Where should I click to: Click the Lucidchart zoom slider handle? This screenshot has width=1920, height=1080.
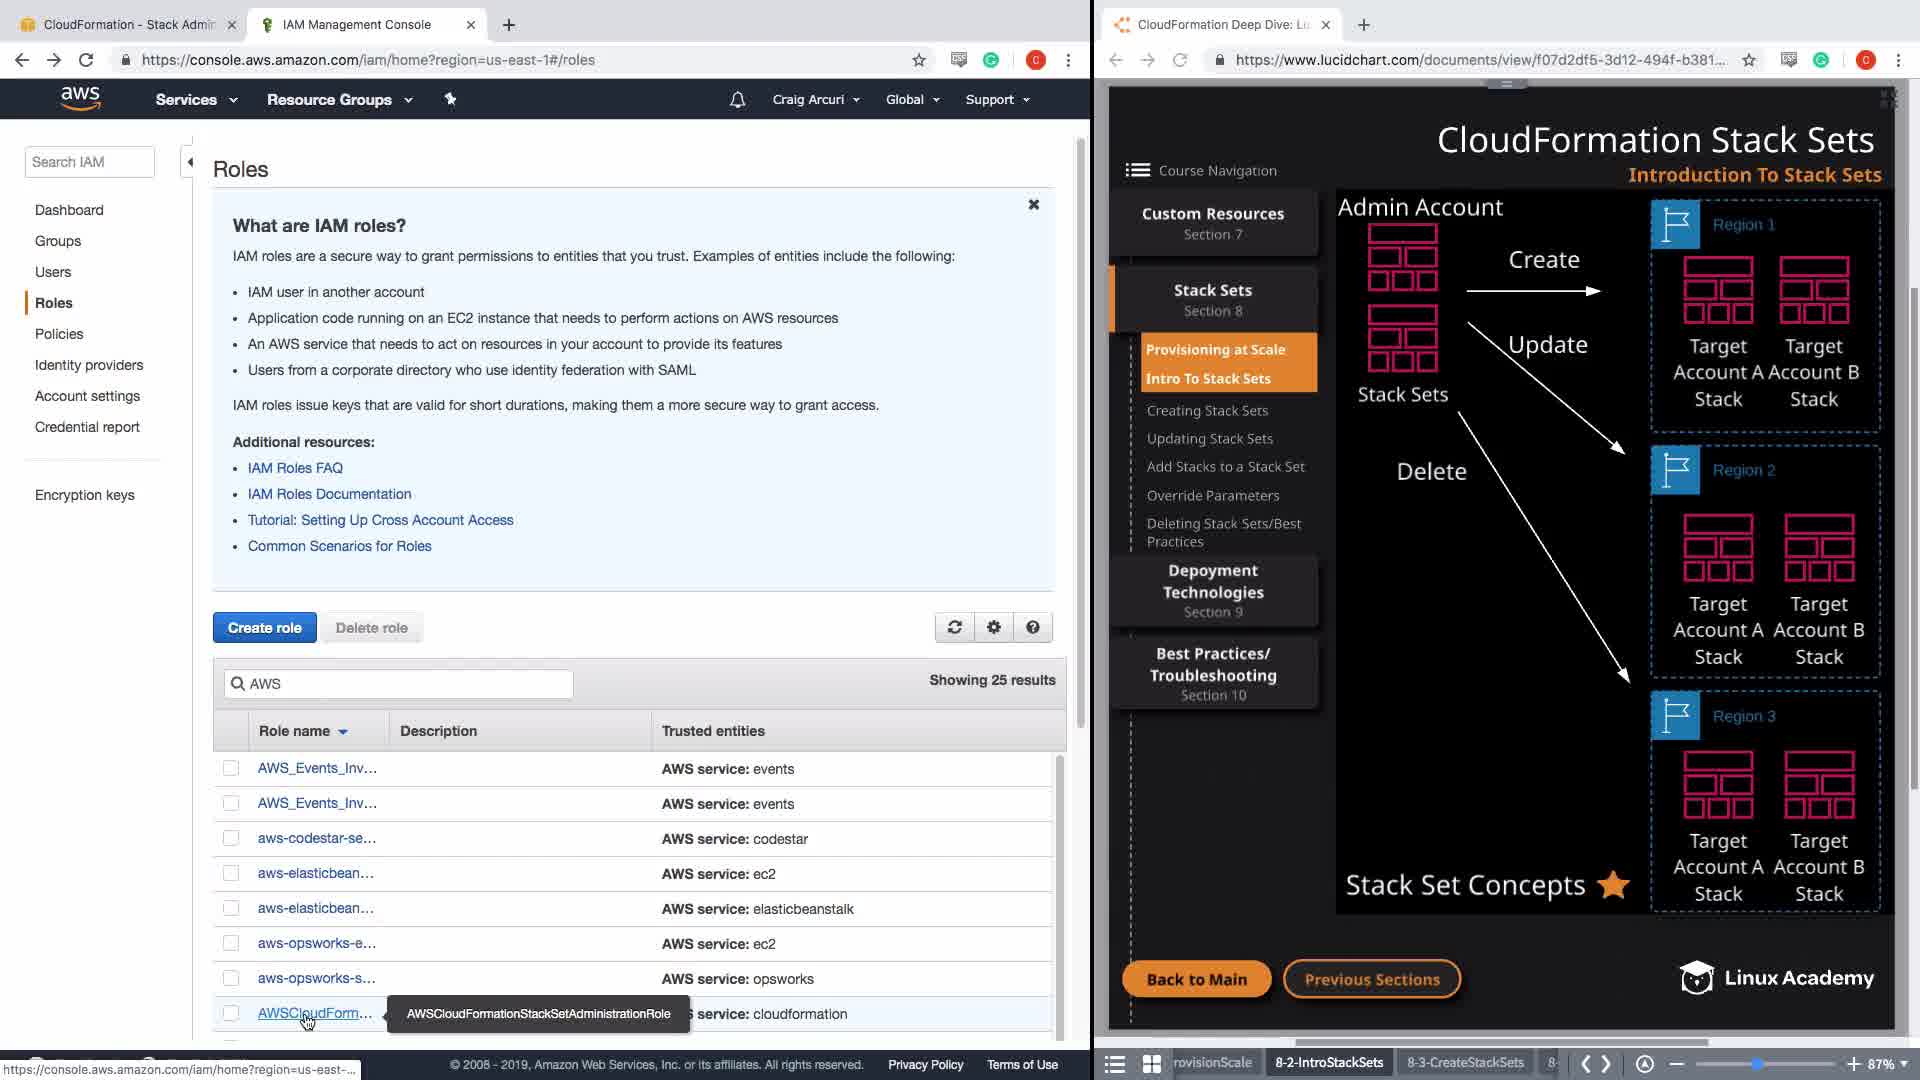(x=1757, y=1064)
